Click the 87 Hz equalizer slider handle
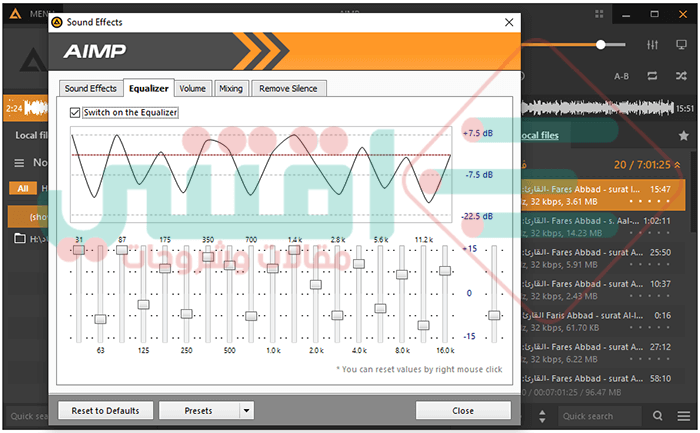The height and width of the screenshot is (433, 700). (122, 250)
